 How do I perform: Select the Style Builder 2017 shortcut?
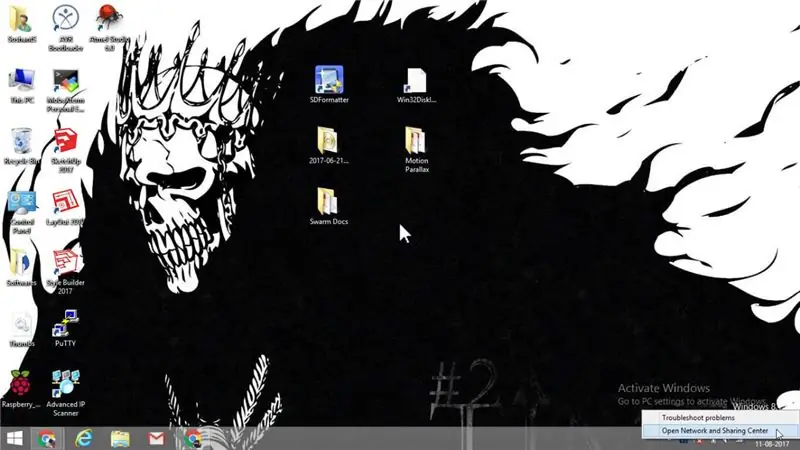(65, 271)
